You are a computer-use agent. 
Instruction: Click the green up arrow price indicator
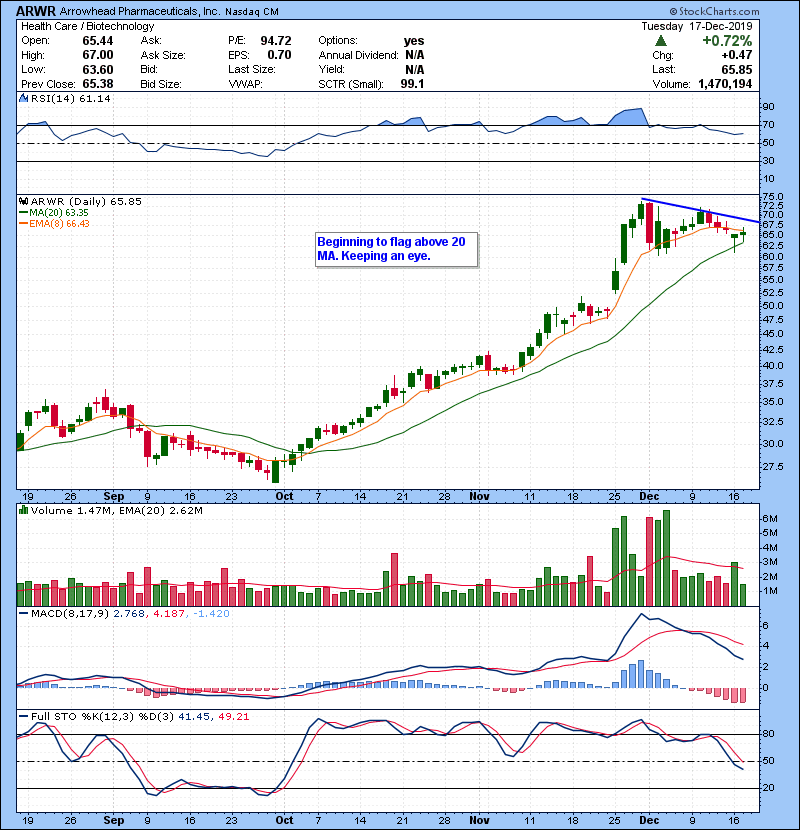tap(661, 41)
